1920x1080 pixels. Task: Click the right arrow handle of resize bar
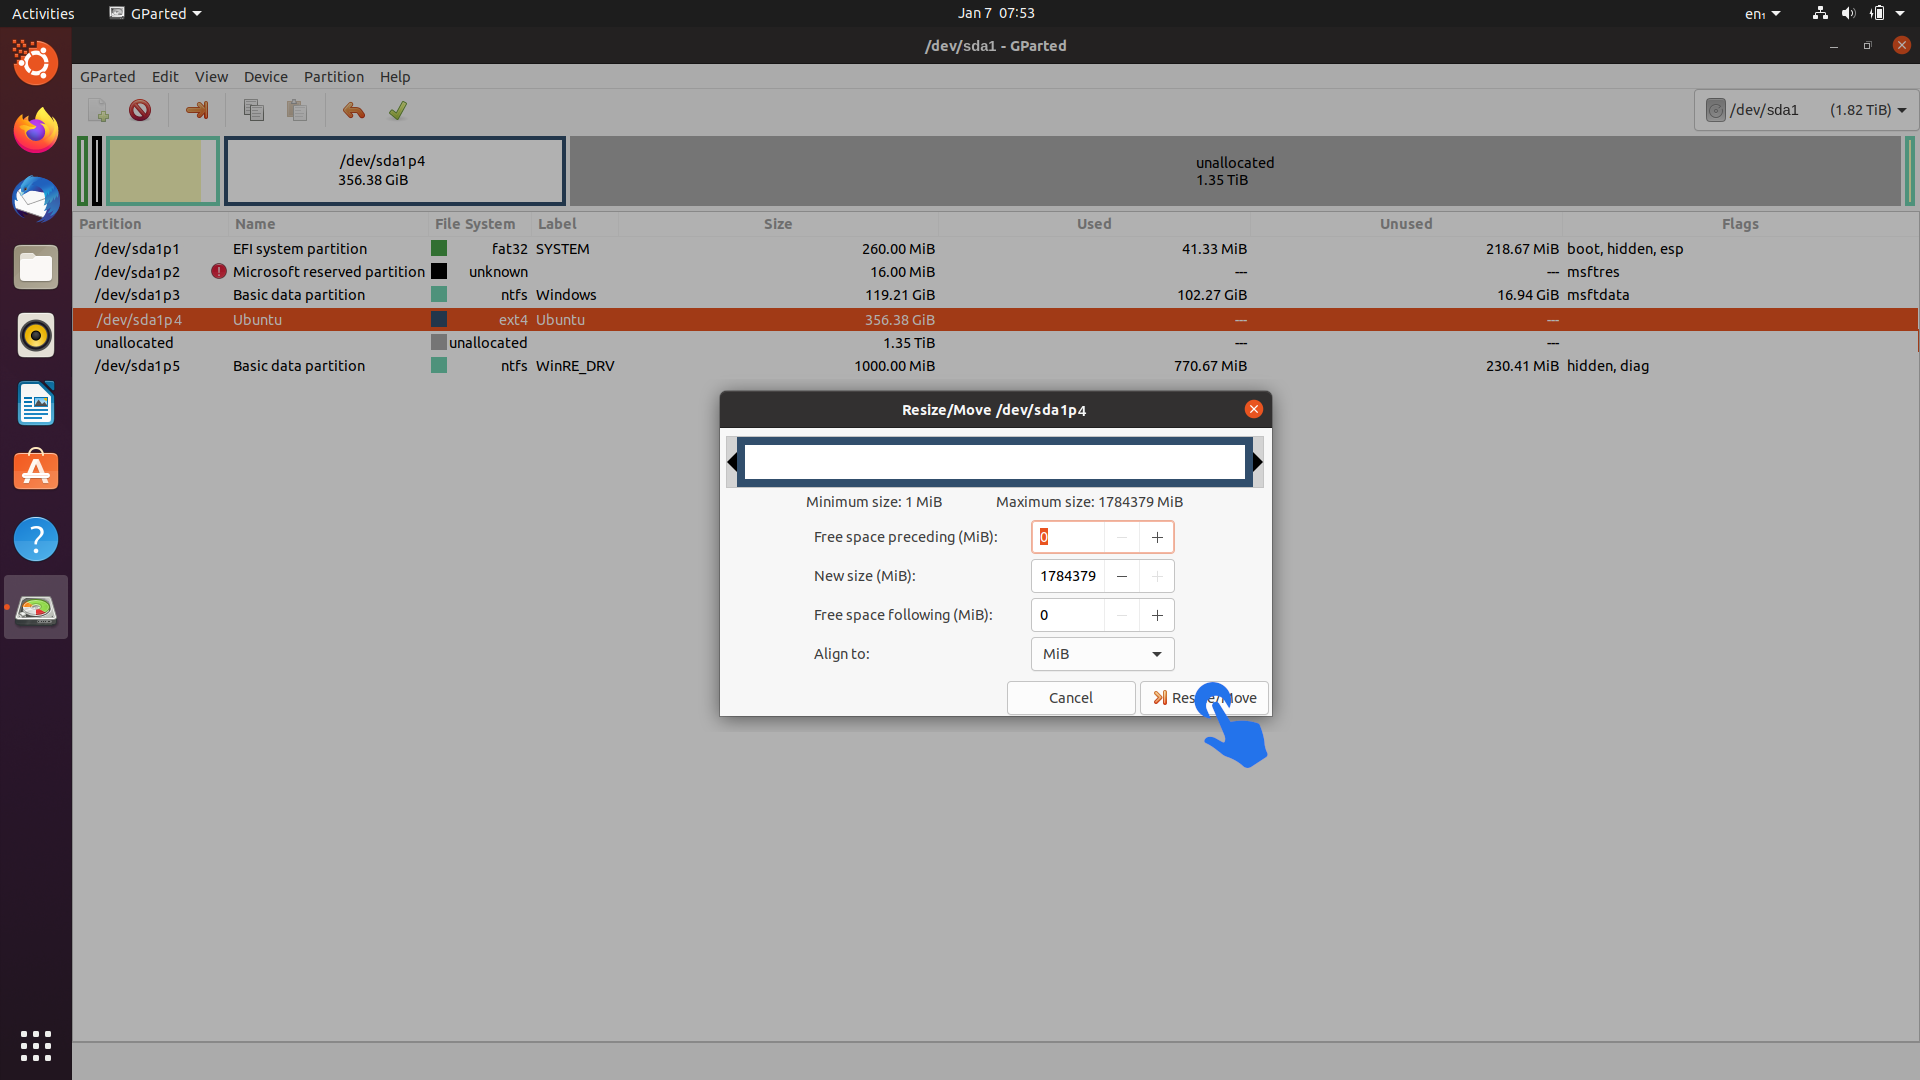tap(1258, 462)
